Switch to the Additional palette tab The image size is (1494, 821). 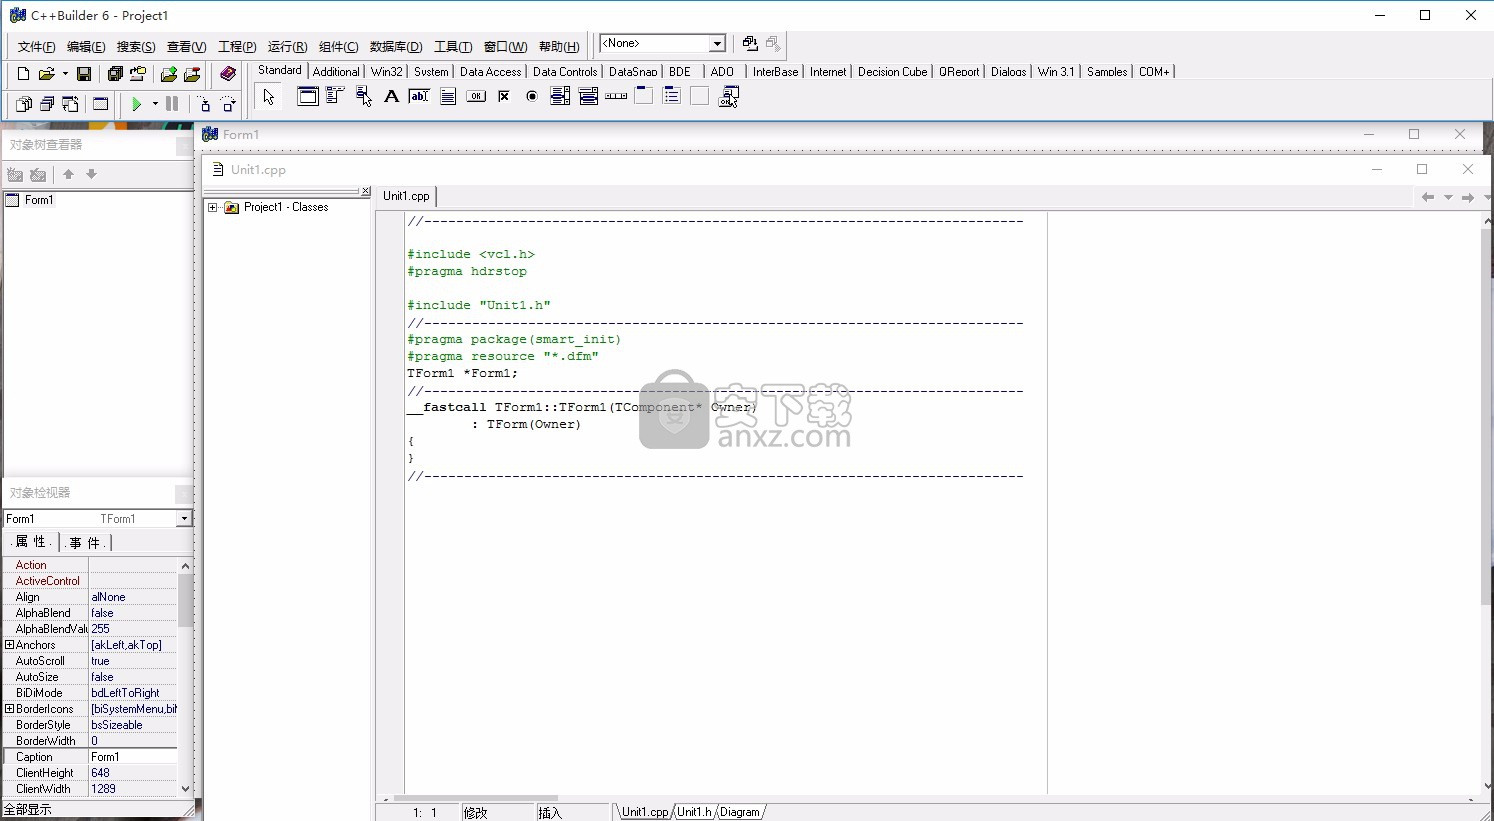[x=336, y=72]
